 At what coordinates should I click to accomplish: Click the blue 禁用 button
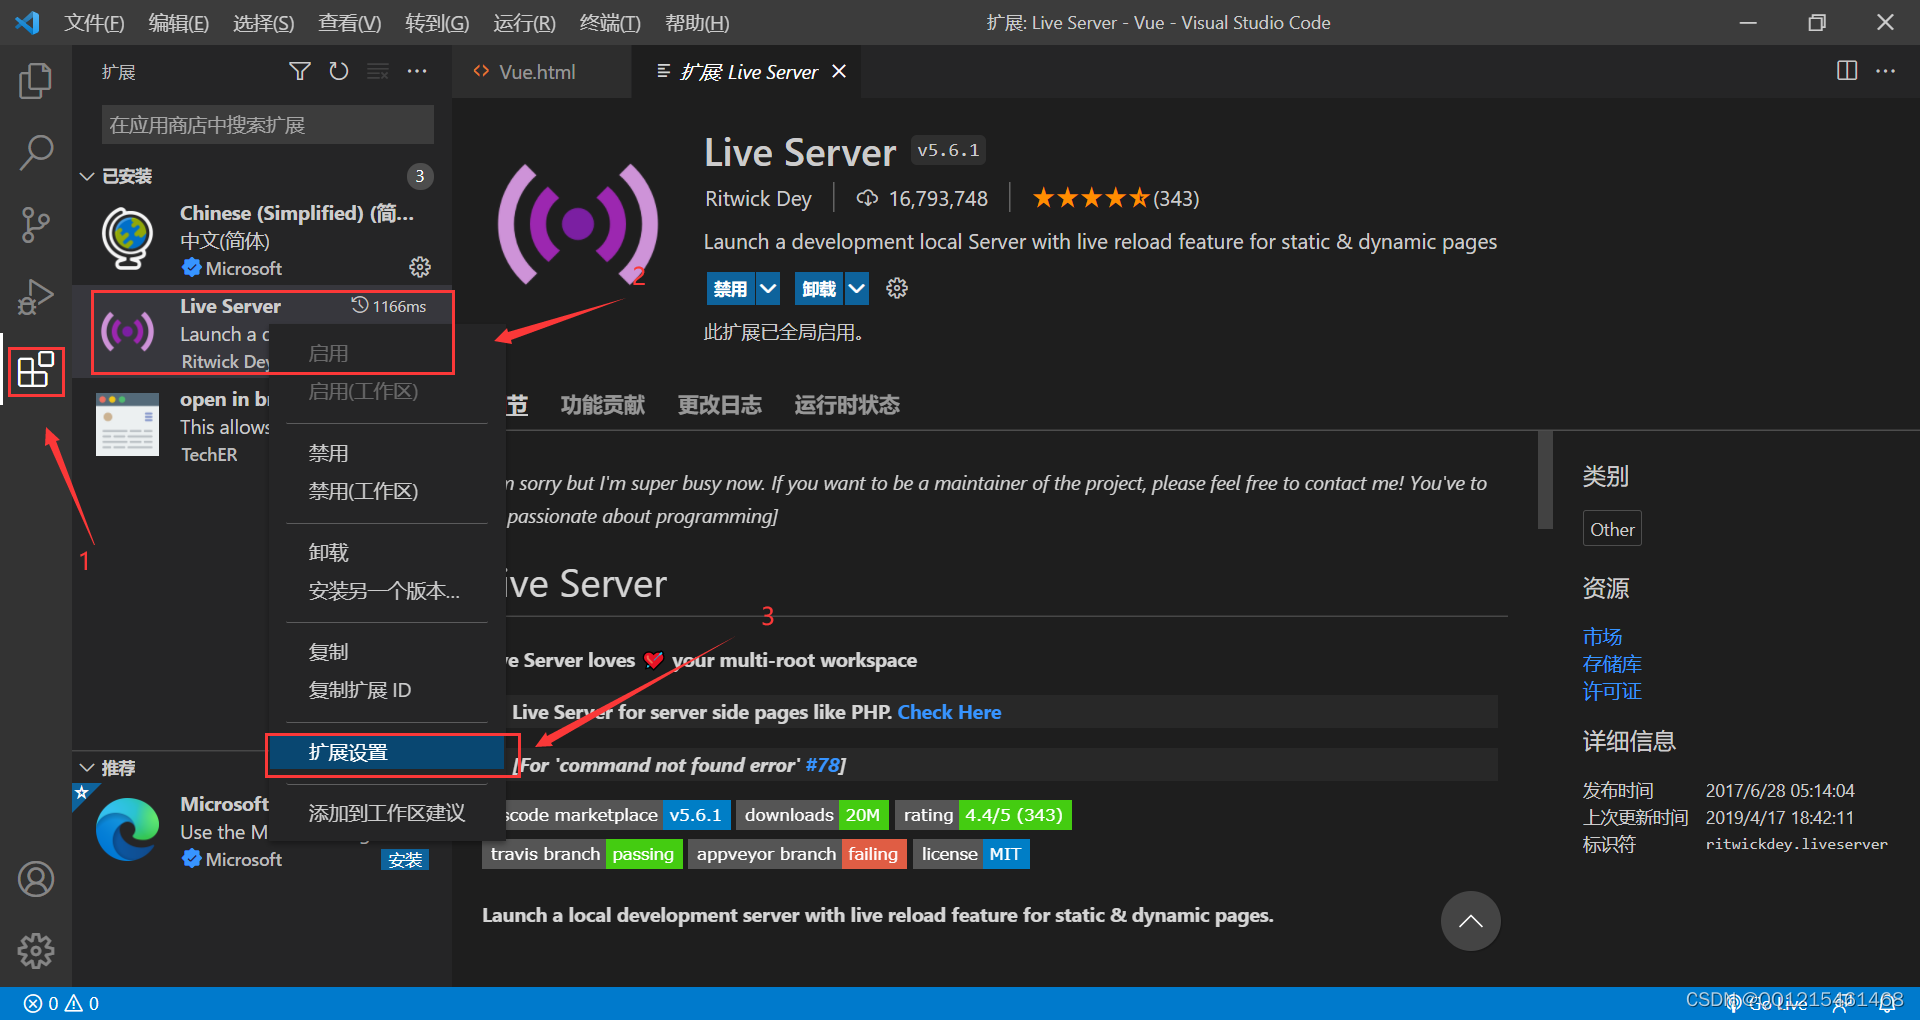click(x=731, y=289)
